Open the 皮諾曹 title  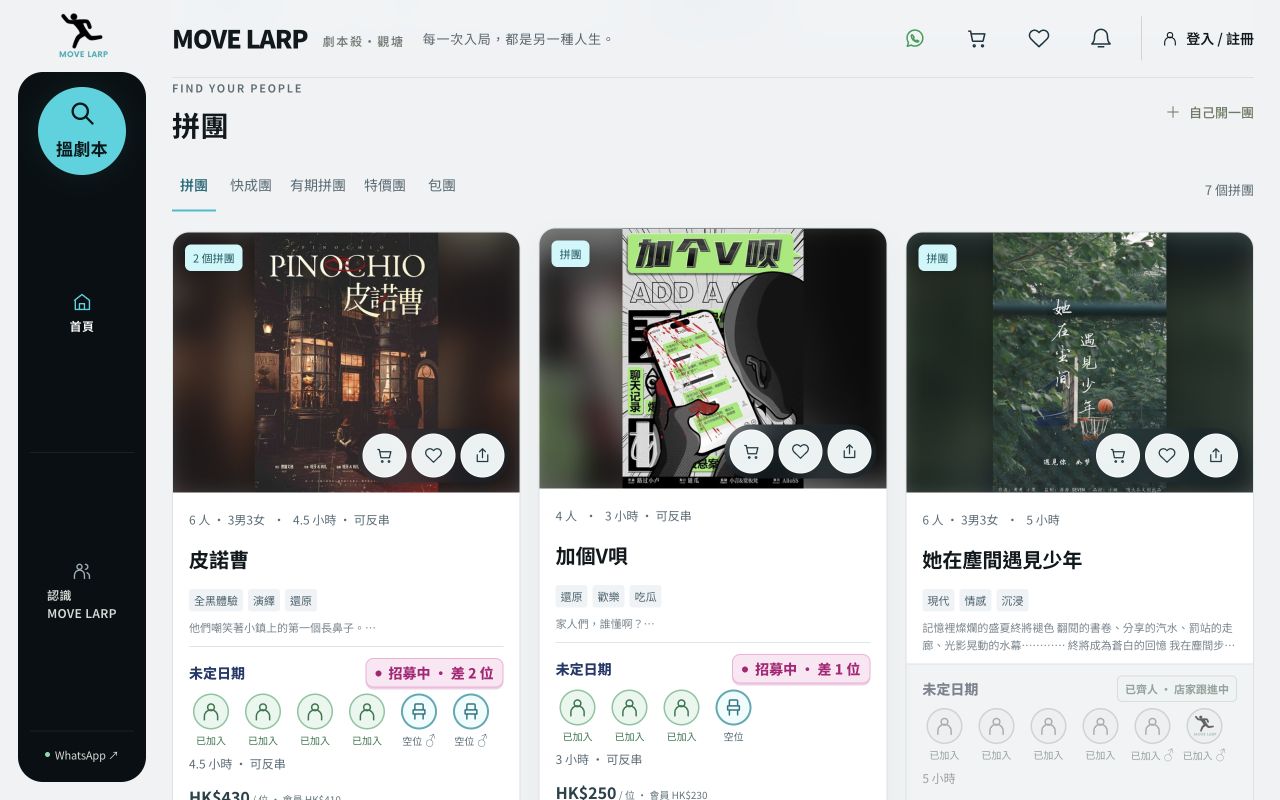219,560
